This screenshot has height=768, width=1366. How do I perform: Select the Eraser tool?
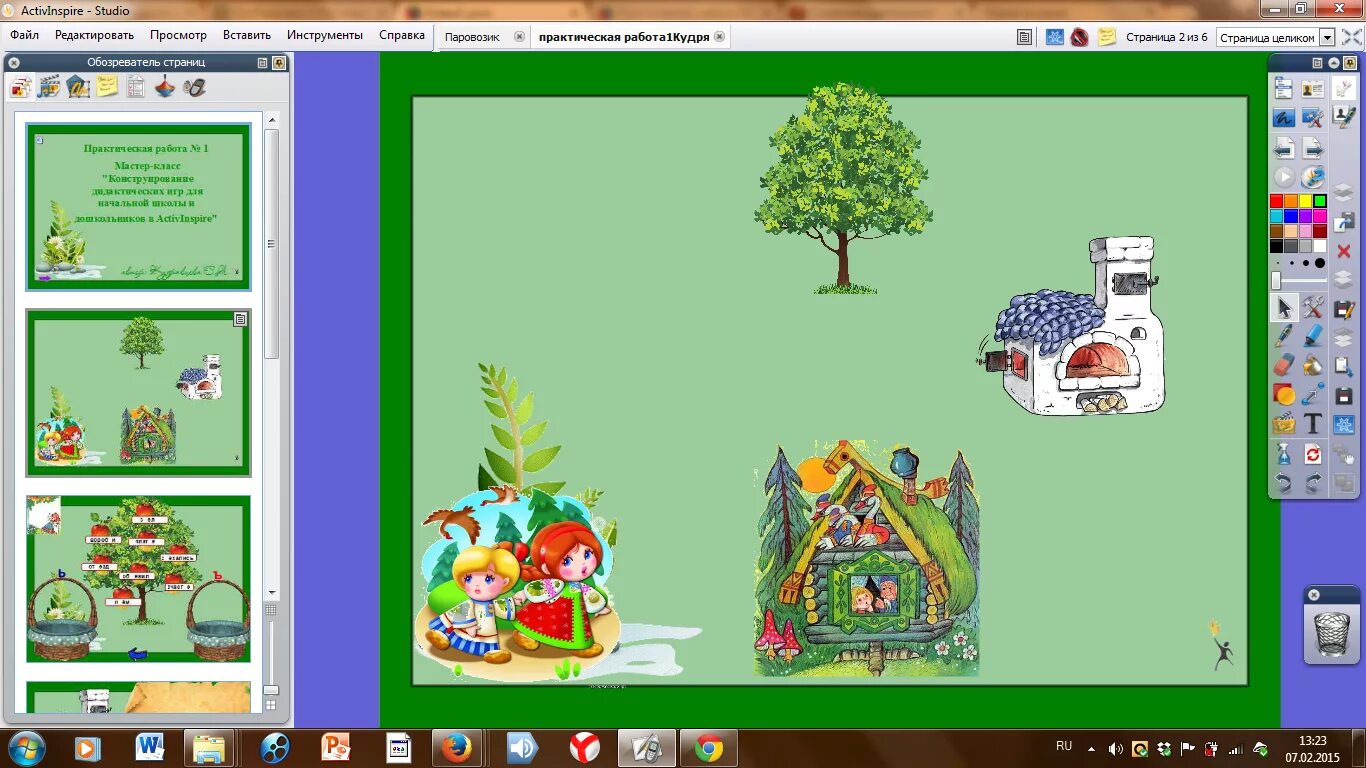[1284, 365]
